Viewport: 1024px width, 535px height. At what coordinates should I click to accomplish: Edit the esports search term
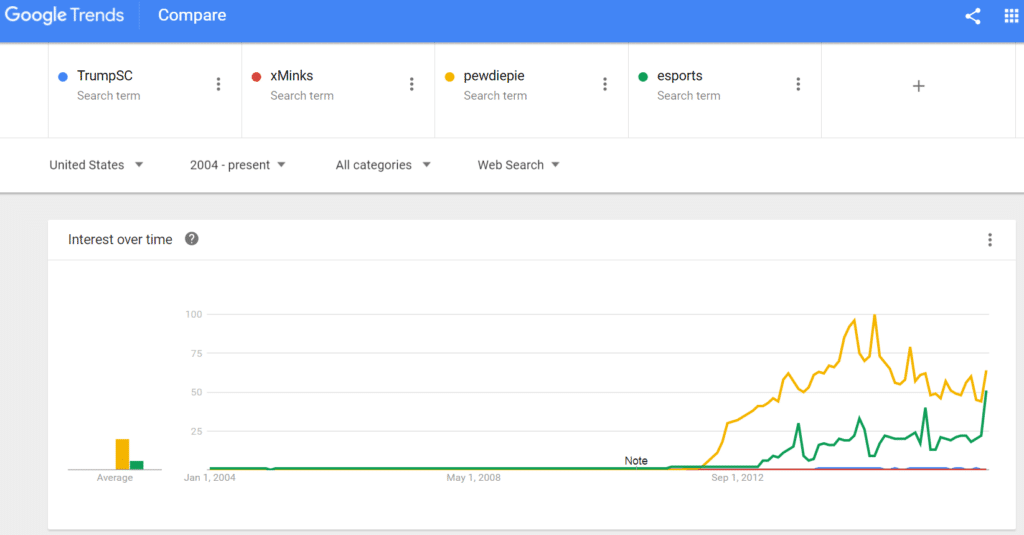679,76
